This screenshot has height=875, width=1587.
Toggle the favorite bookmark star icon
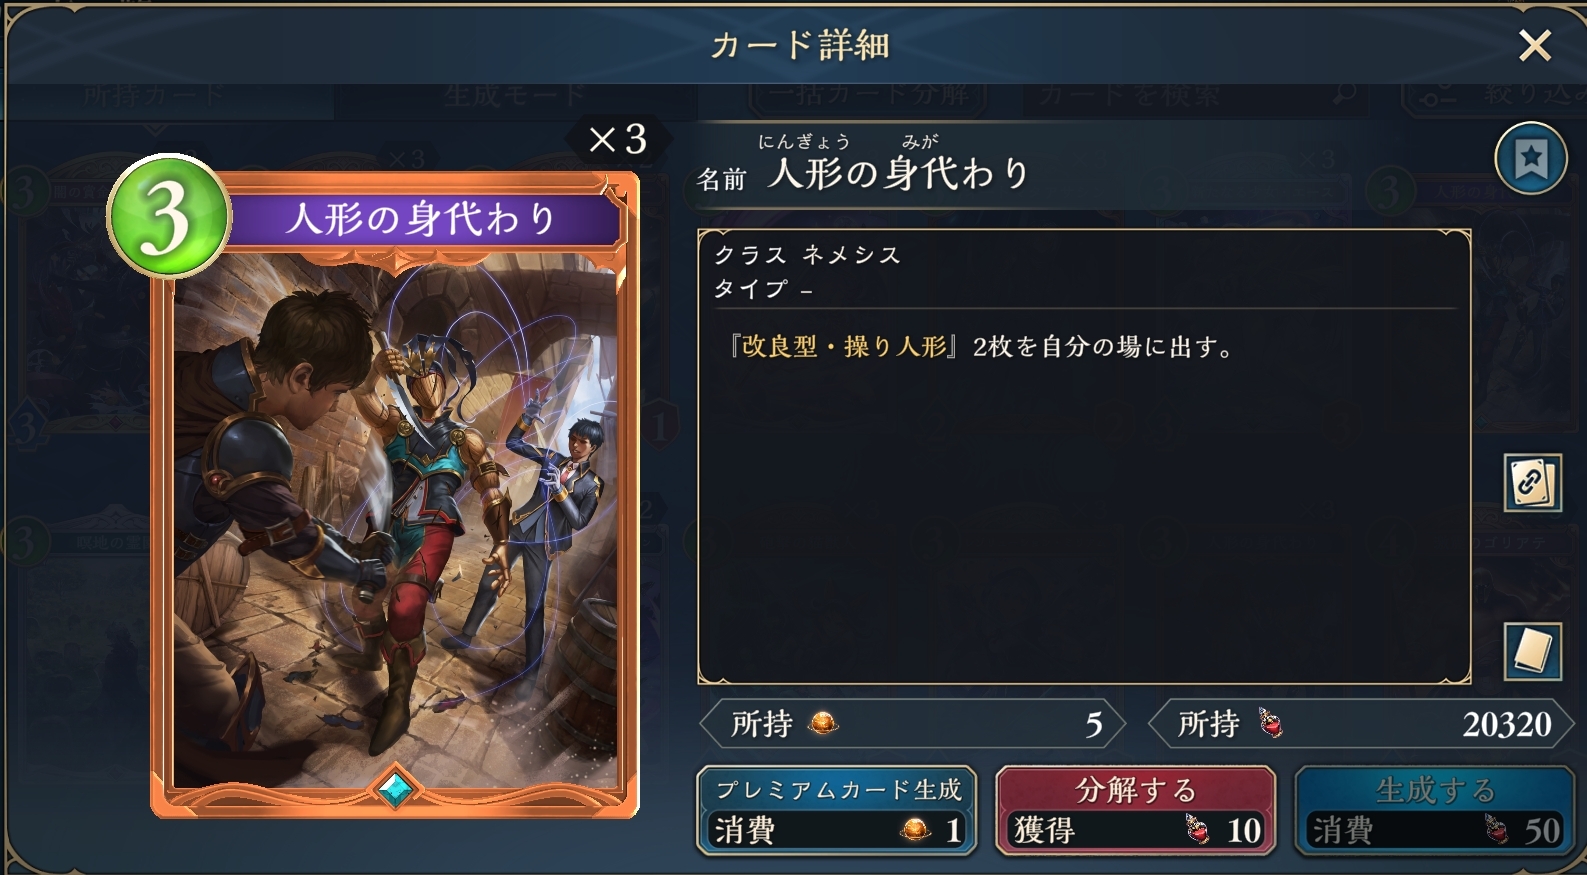(1530, 158)
